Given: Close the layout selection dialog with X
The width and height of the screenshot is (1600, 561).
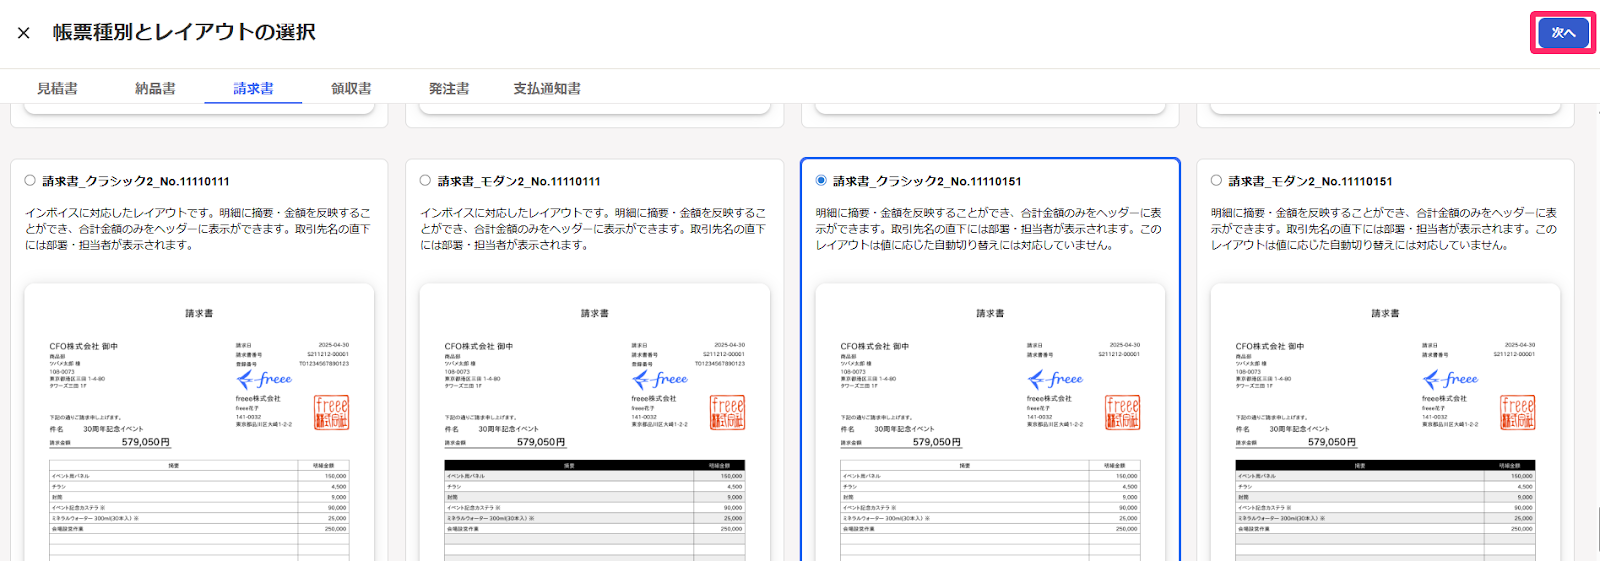Looking at the screenshot, I should click(24, 33).
